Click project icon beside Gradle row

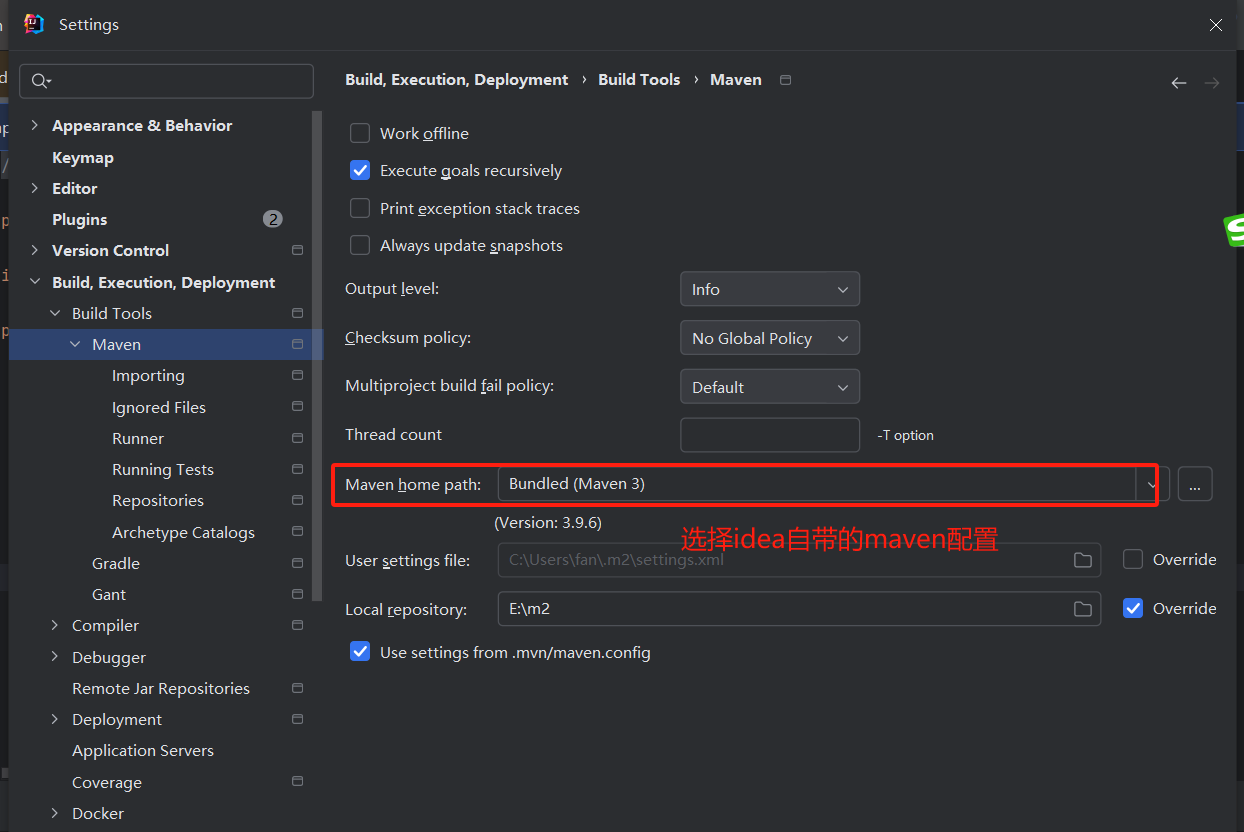tap(297, 563)
